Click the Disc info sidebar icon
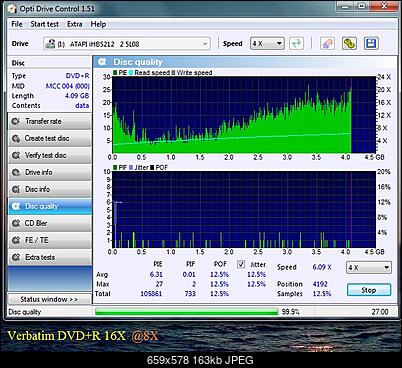 pyautogui.click(x=16, y=189)
